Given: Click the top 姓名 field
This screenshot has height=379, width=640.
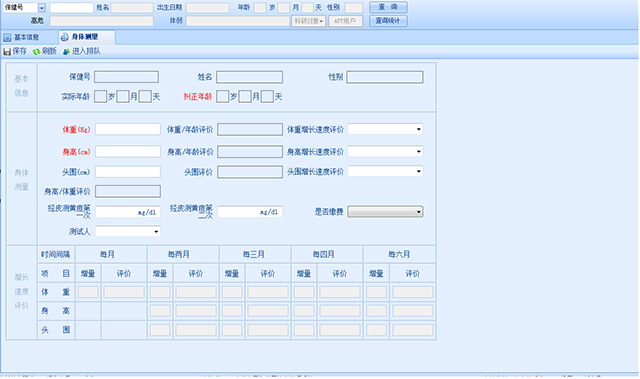Looking at the screenshot, I should click(x=132, y=8).
